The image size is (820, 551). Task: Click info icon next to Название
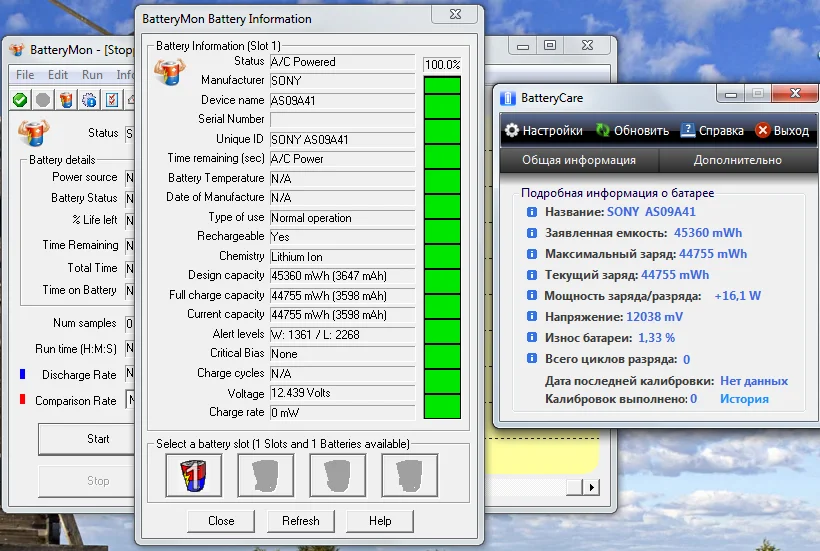pyautogui.click(x=532, y=212)
